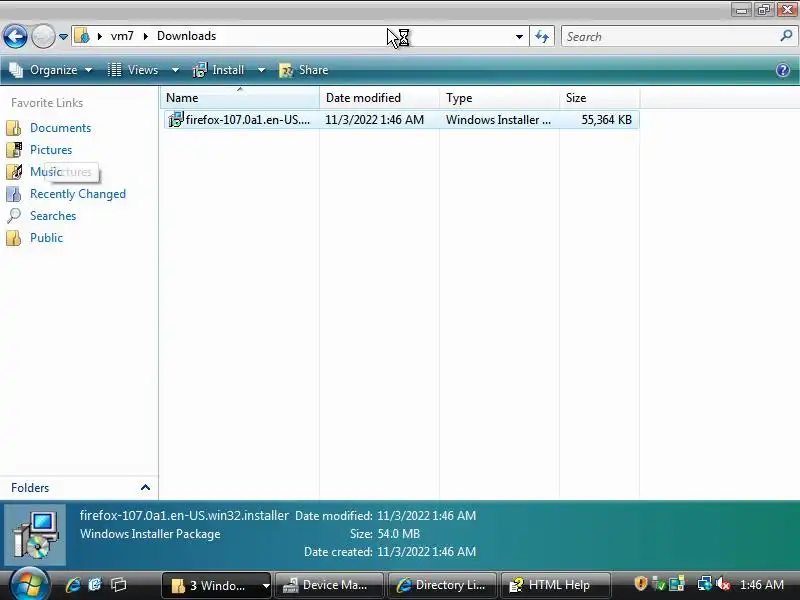Click the Documents folder icon

pyautogui.click(x=14, y=128)
